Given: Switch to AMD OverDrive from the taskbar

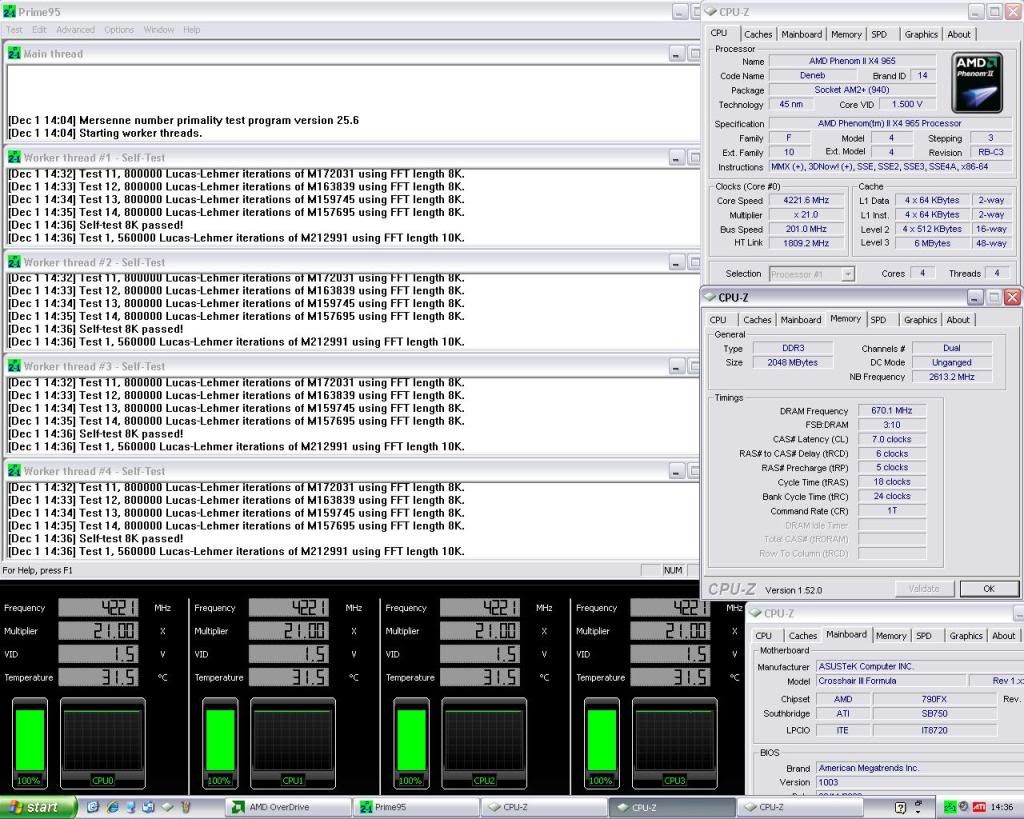Looking at the screenshot, I should (290, 807).
